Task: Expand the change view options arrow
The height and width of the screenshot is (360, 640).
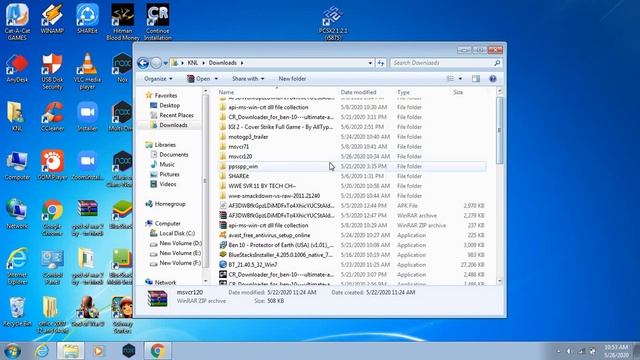Action: [460, 79]
